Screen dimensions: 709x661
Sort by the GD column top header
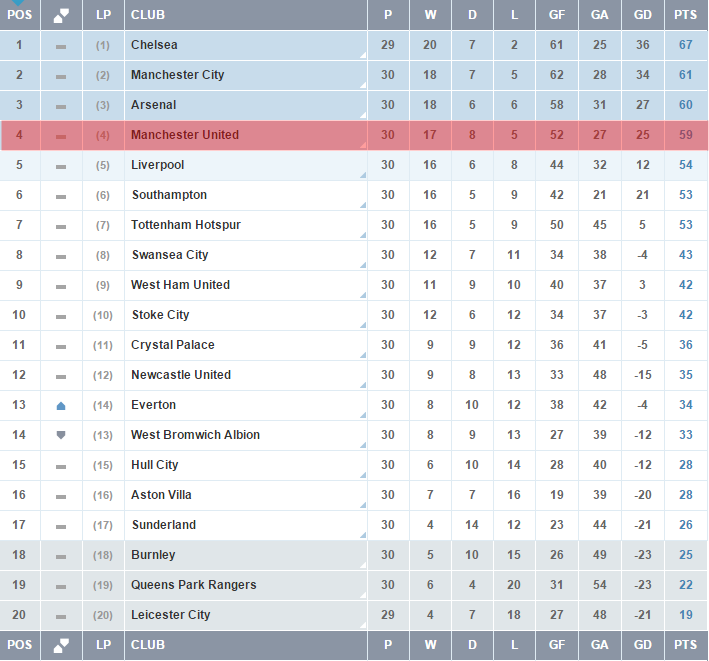(x=642, y=15)
